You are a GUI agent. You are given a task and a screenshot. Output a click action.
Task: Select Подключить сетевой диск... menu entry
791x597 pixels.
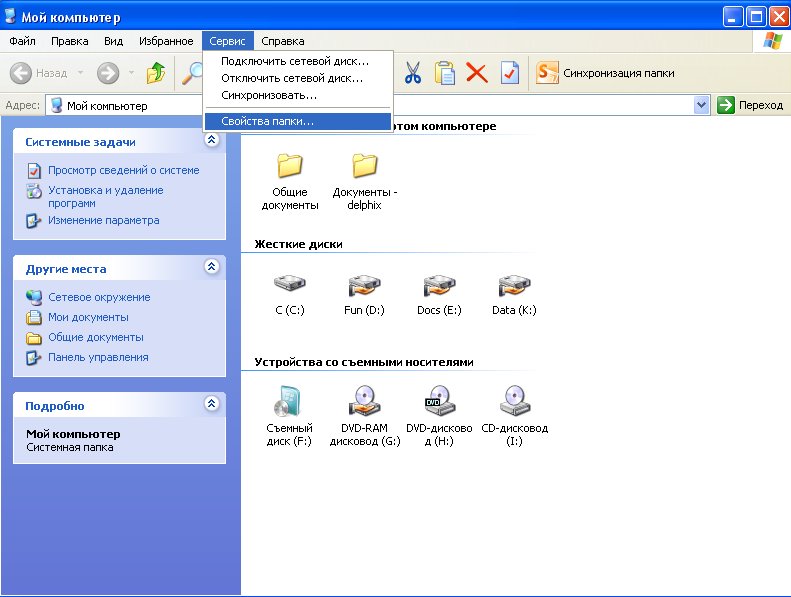click(x=294, y=62)
